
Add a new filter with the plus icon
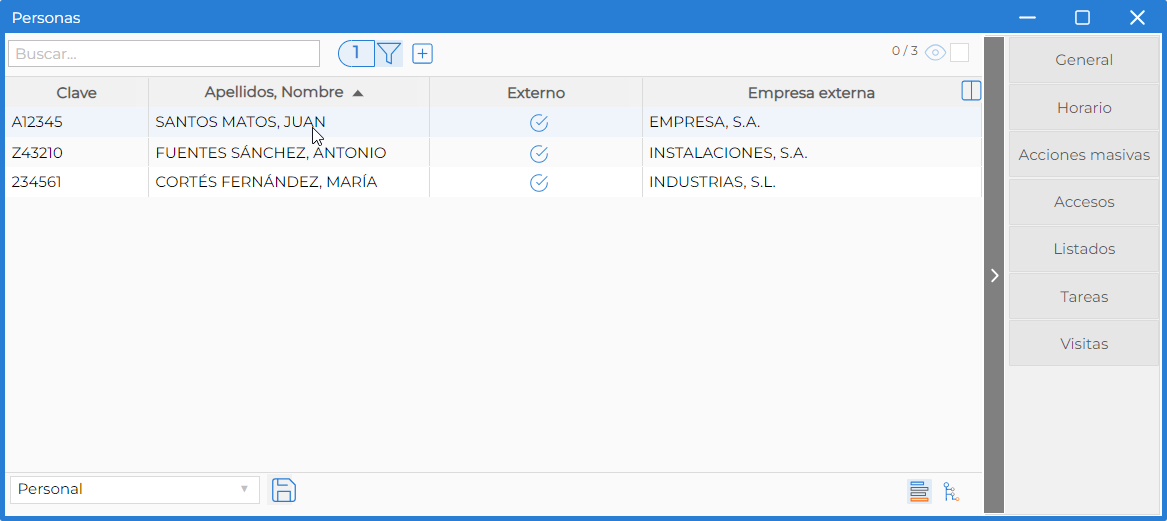point(423,54)
